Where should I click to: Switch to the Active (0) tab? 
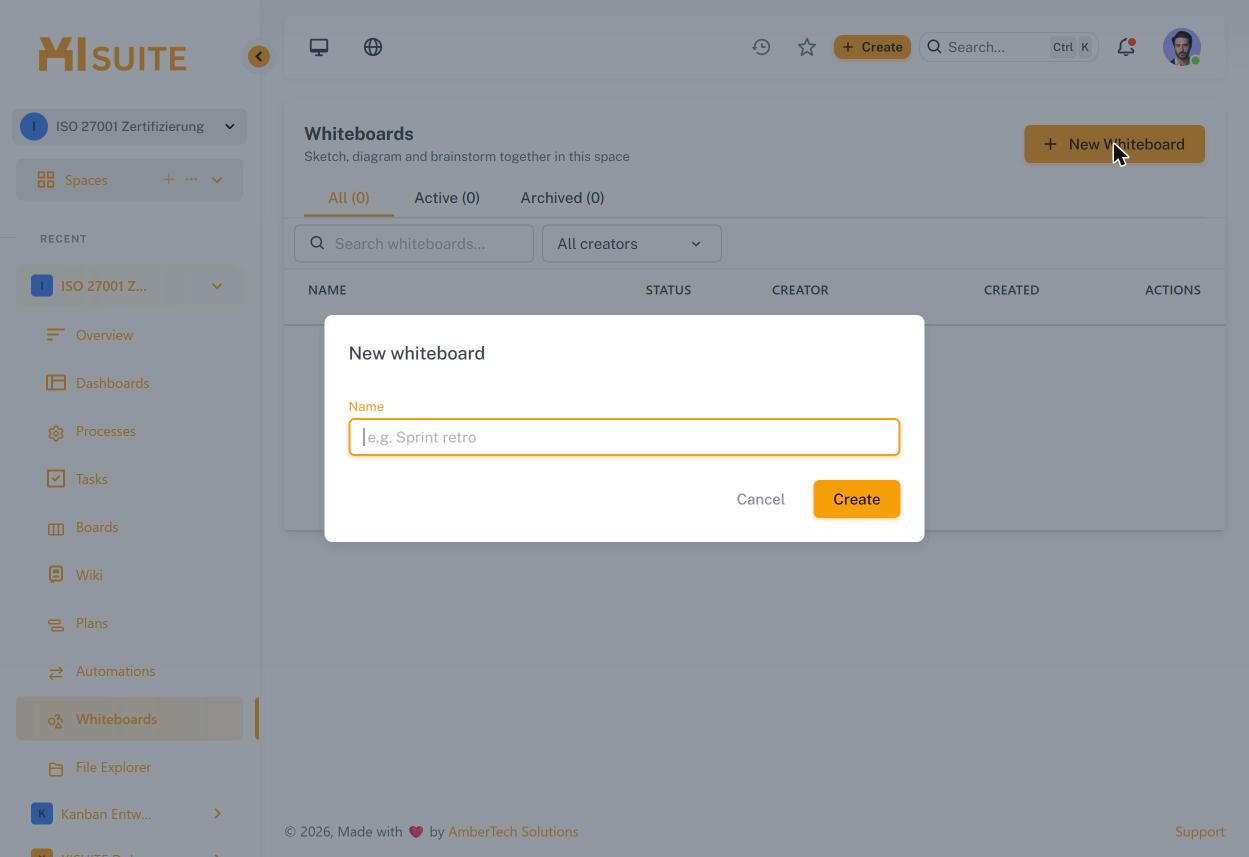[x=447, y=198]
